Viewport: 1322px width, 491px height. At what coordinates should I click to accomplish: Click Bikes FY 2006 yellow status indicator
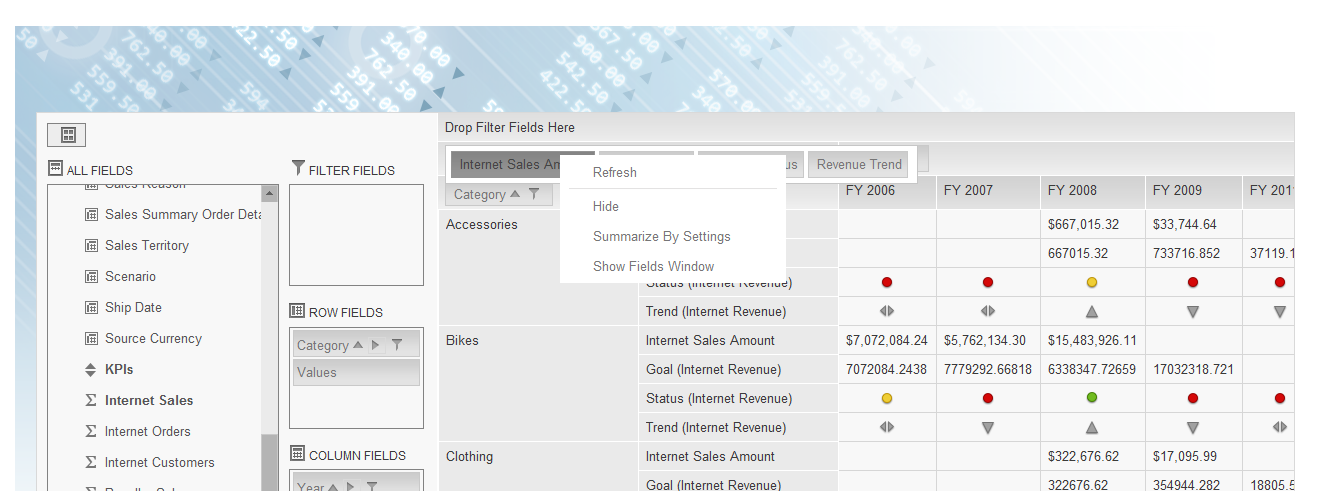887,398
